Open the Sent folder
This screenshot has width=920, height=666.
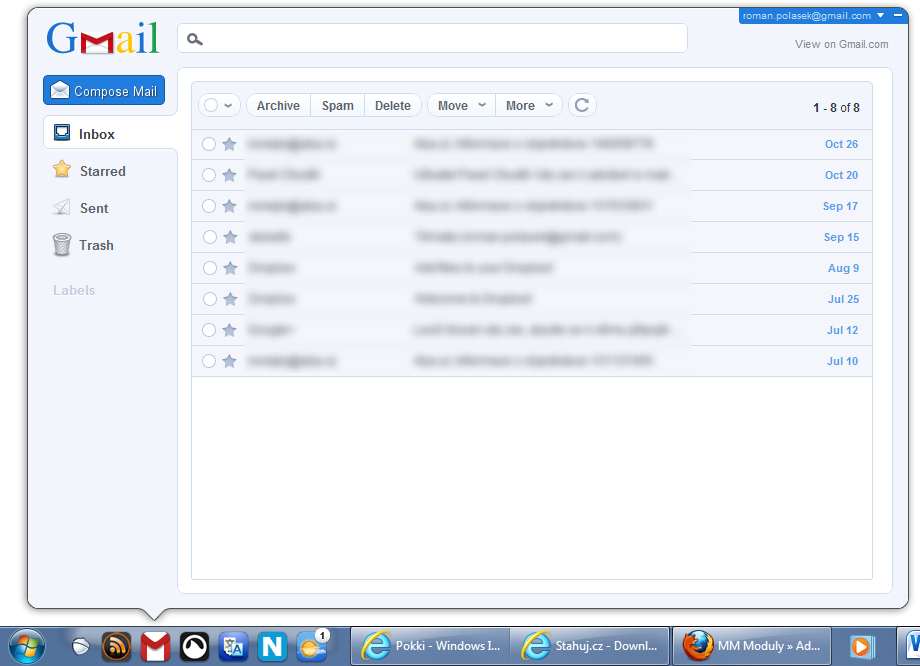[x=94, y=208]
